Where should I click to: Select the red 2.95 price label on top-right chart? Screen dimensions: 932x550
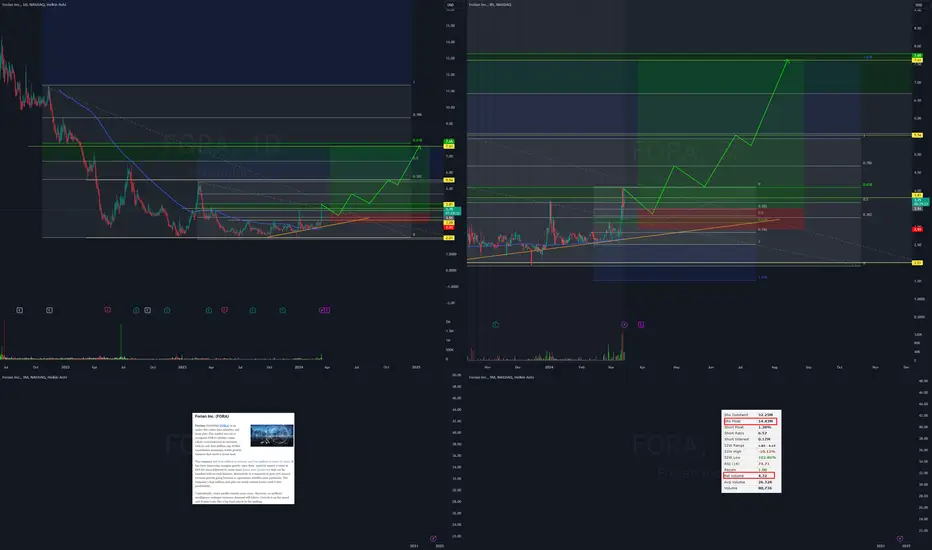[x=918, y=229]
